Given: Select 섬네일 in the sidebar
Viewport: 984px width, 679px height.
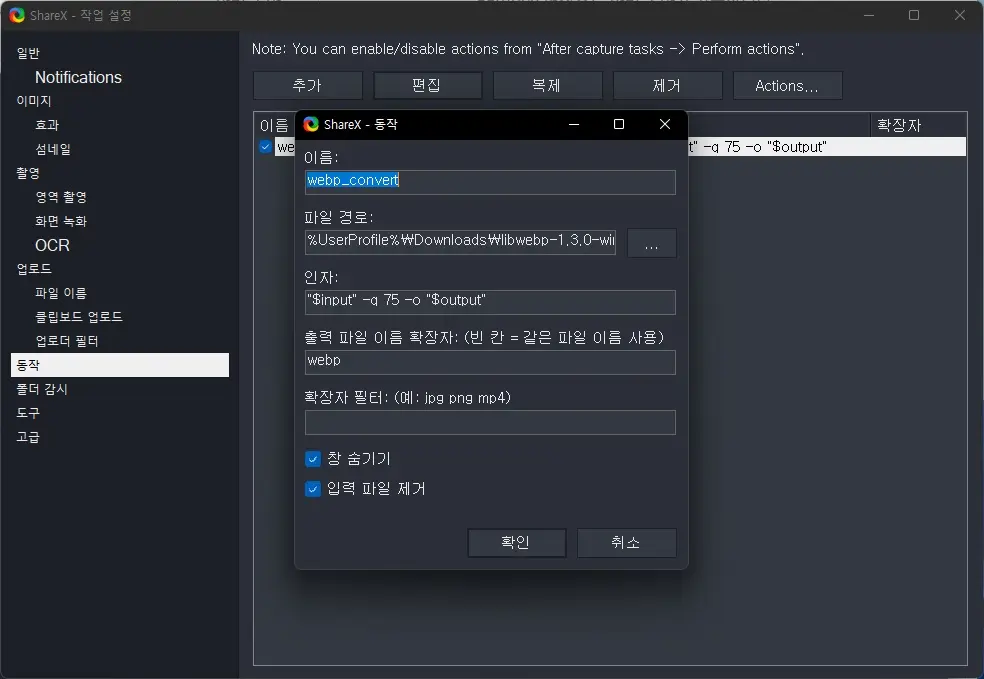Looking at the screenshot, I should [53, 149].
